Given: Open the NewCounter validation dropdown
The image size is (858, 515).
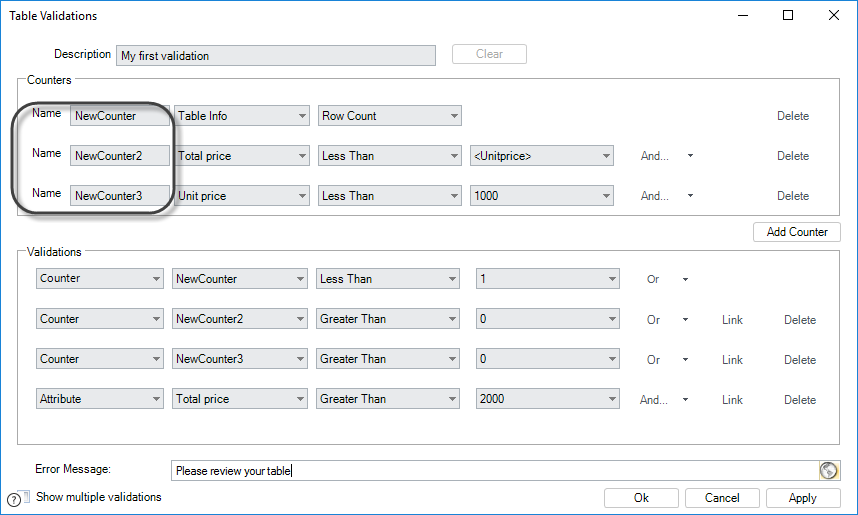Looking at the screenshot, I should pos(240,278).
